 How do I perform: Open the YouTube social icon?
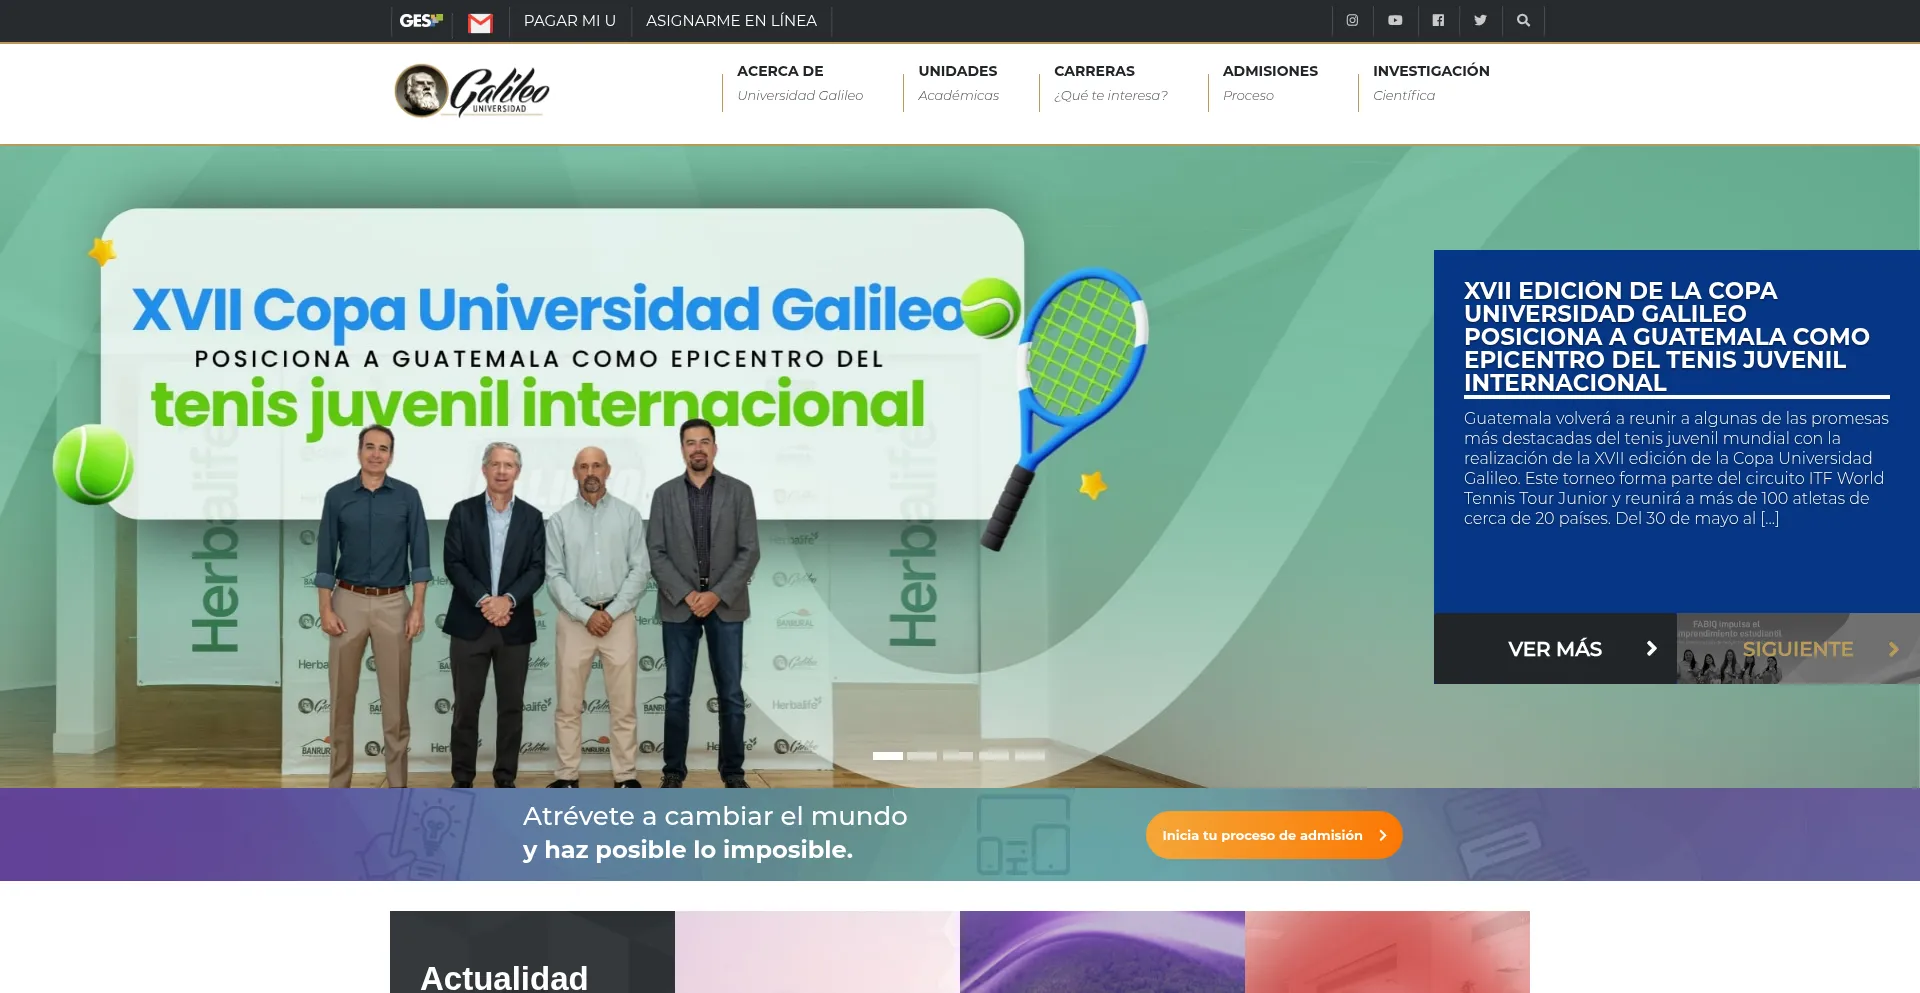pyautogui.click(x=1395, y=20)
